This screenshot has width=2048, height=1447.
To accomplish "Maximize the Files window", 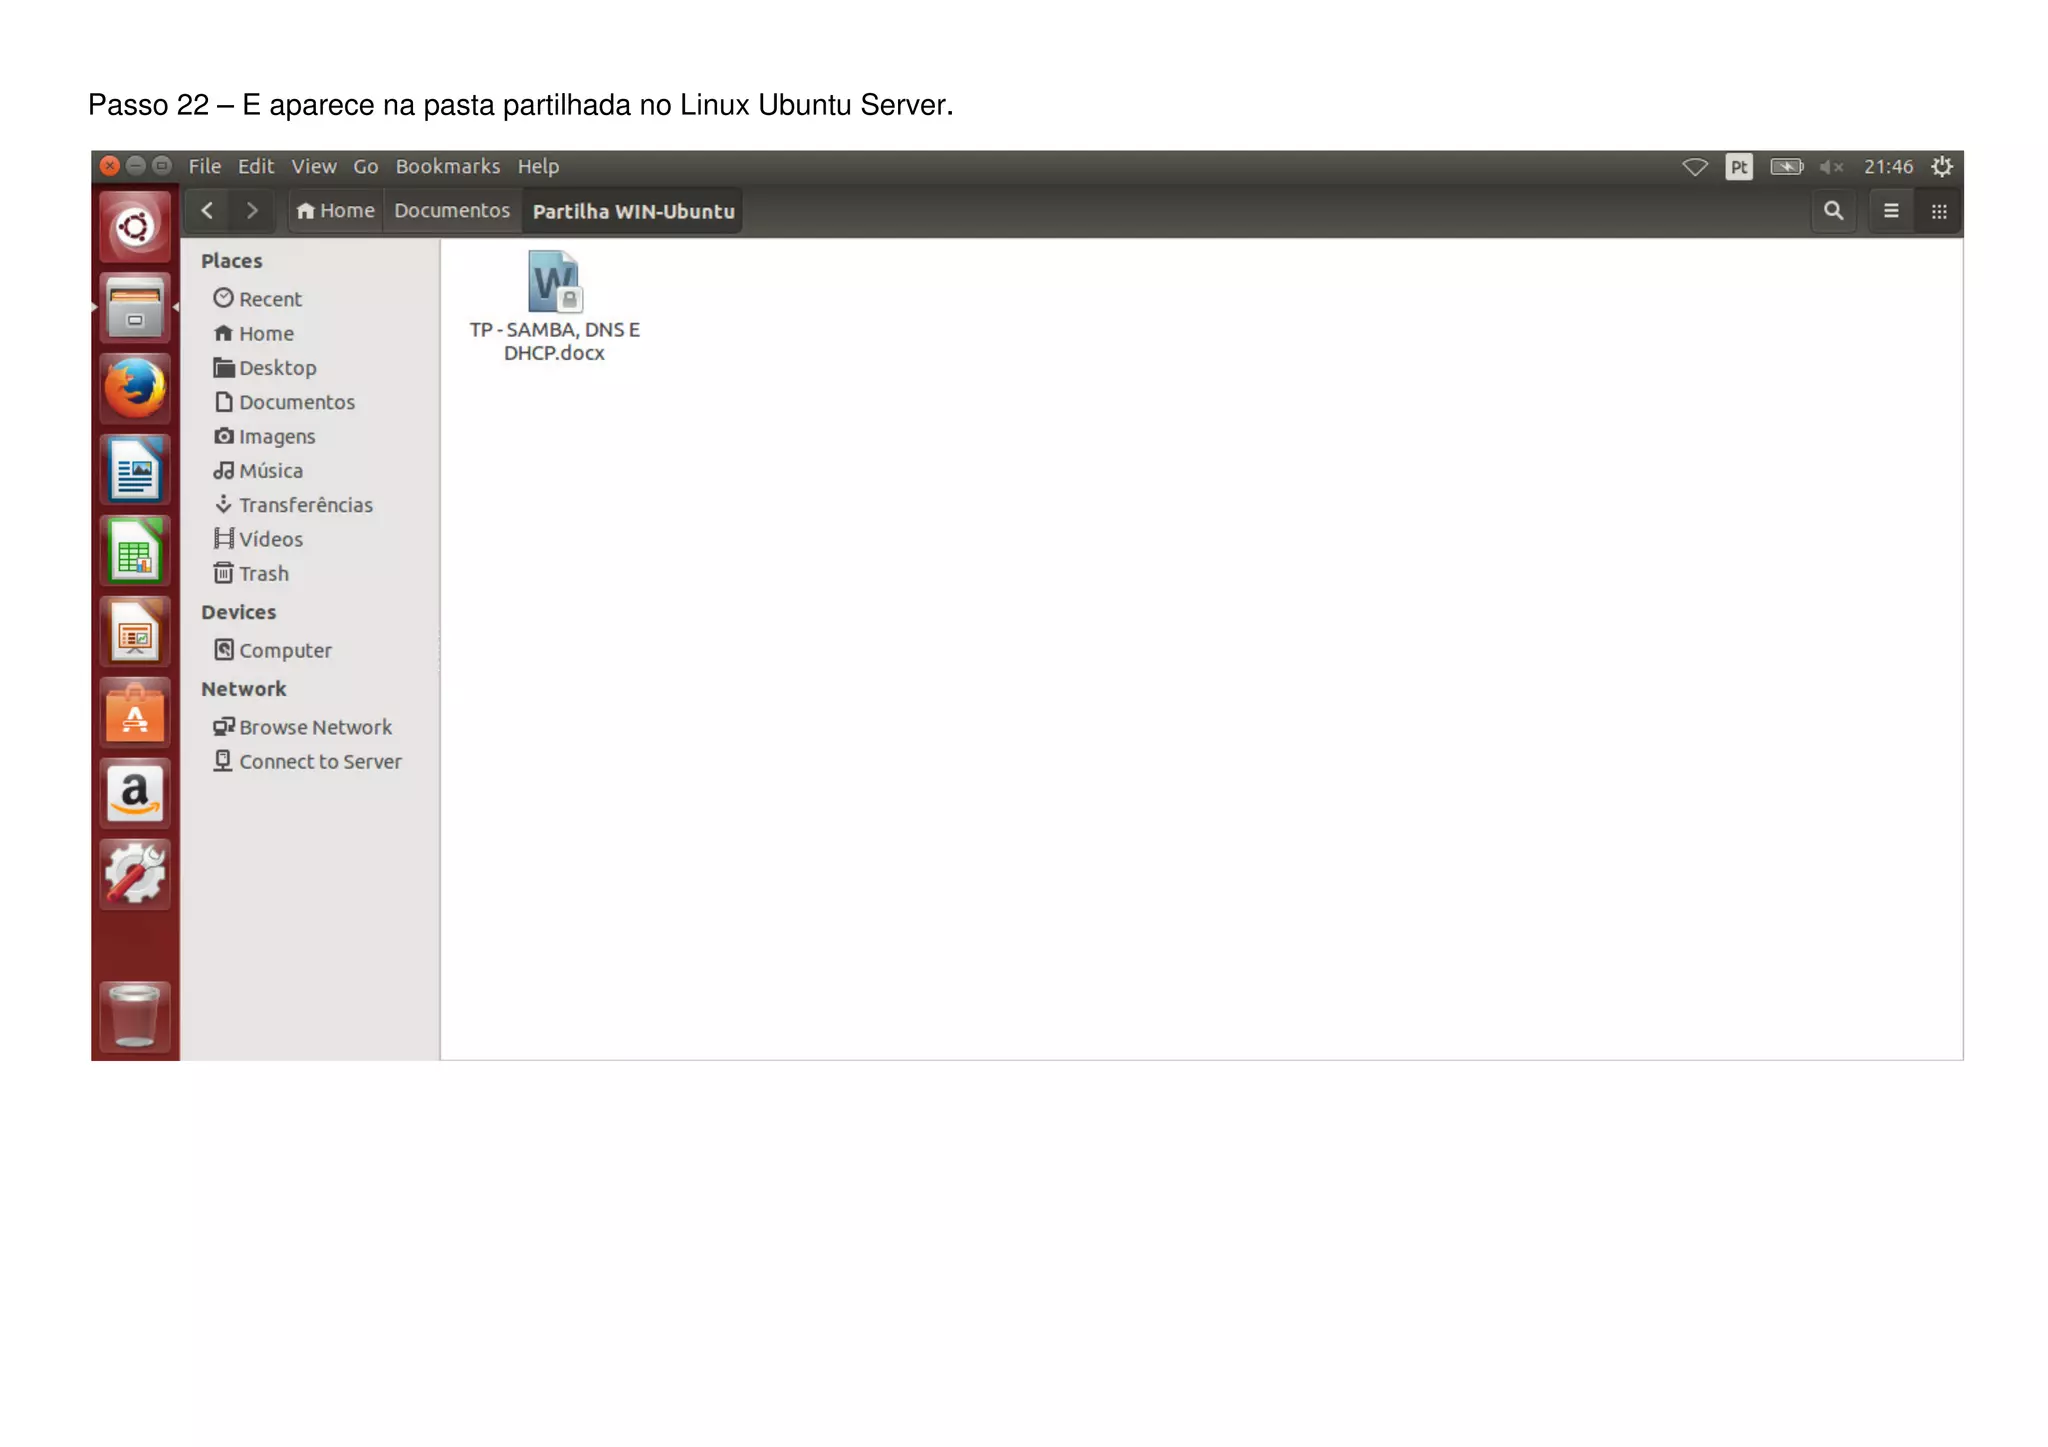I will [162, 166].
